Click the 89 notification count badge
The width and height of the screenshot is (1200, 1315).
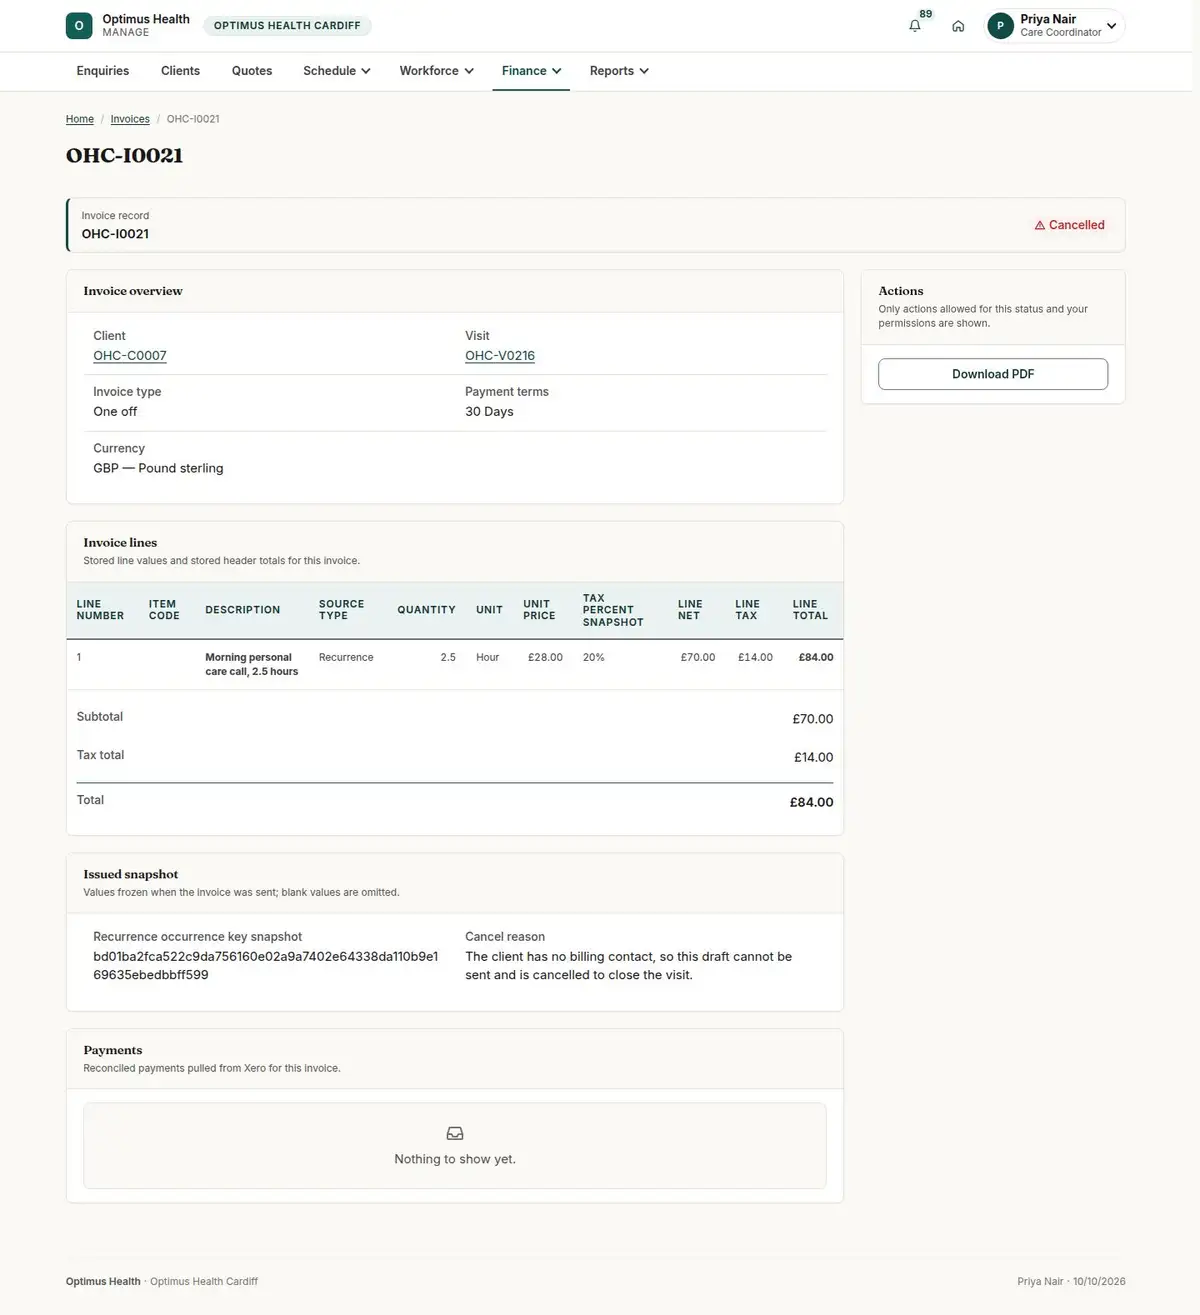[x=926, y=14]
